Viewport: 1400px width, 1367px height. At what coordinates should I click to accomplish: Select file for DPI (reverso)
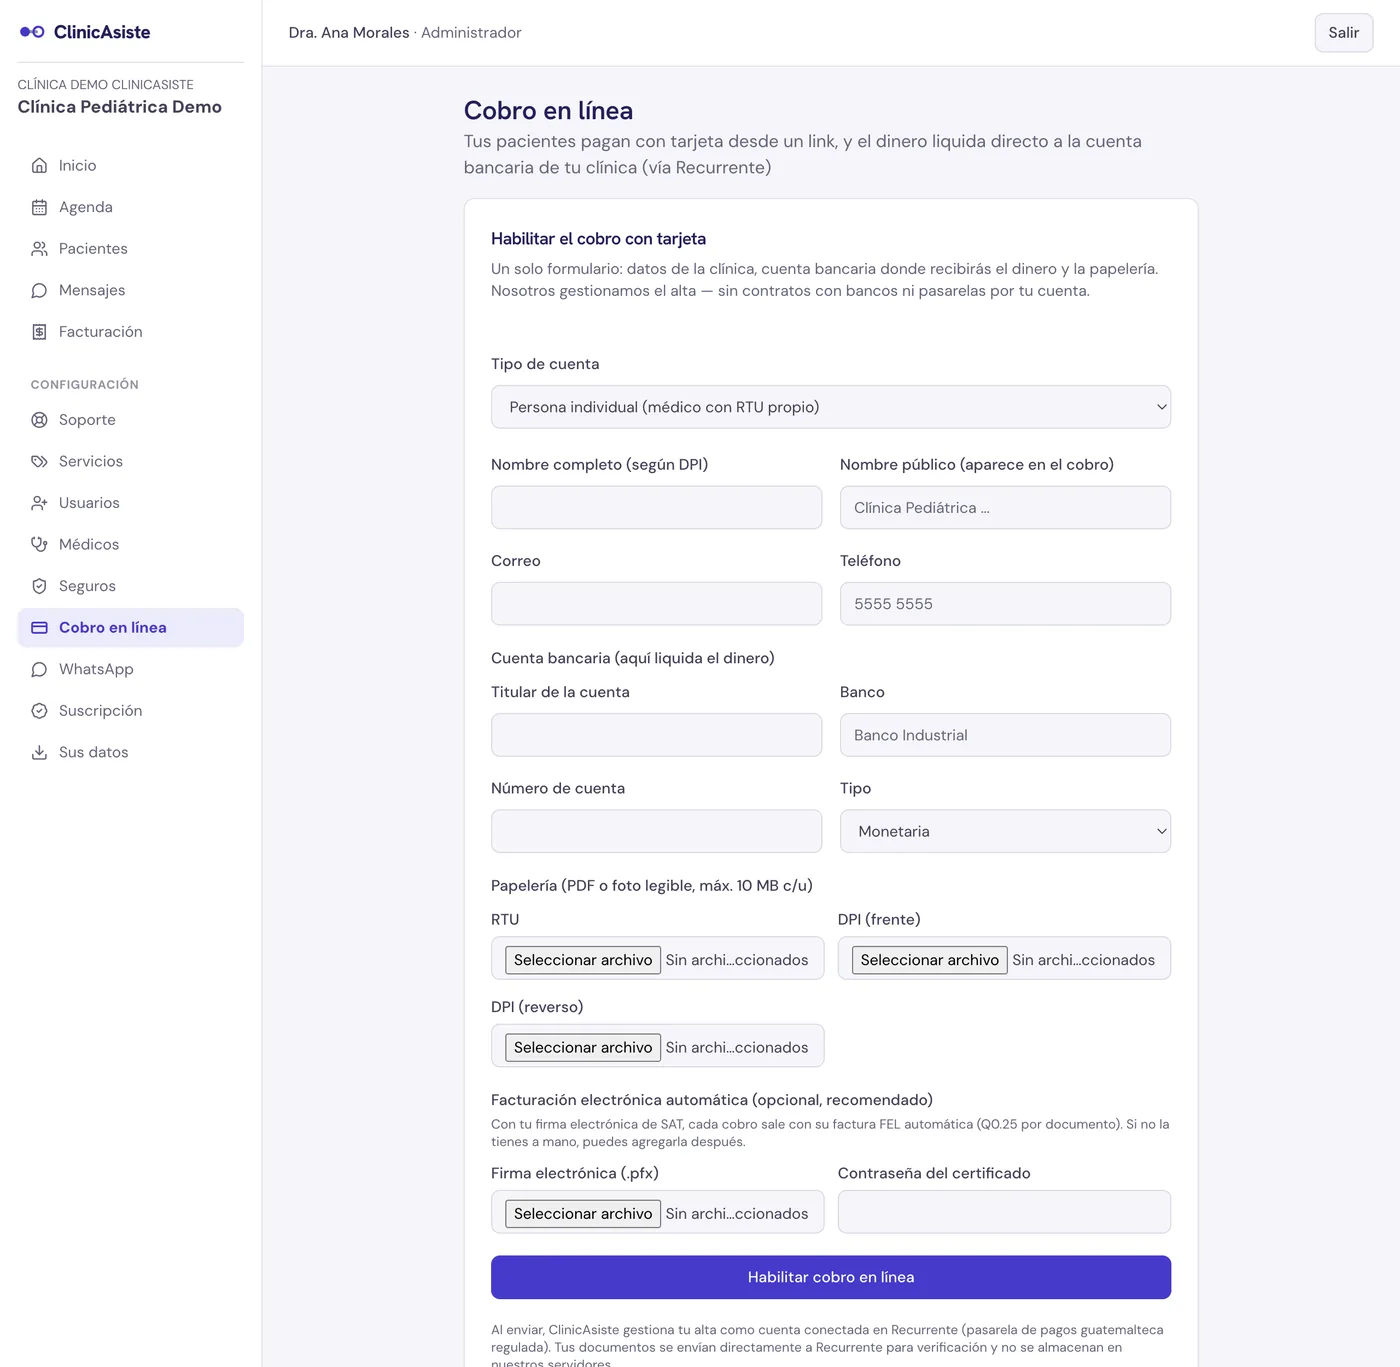click(x=583, y=1047)
